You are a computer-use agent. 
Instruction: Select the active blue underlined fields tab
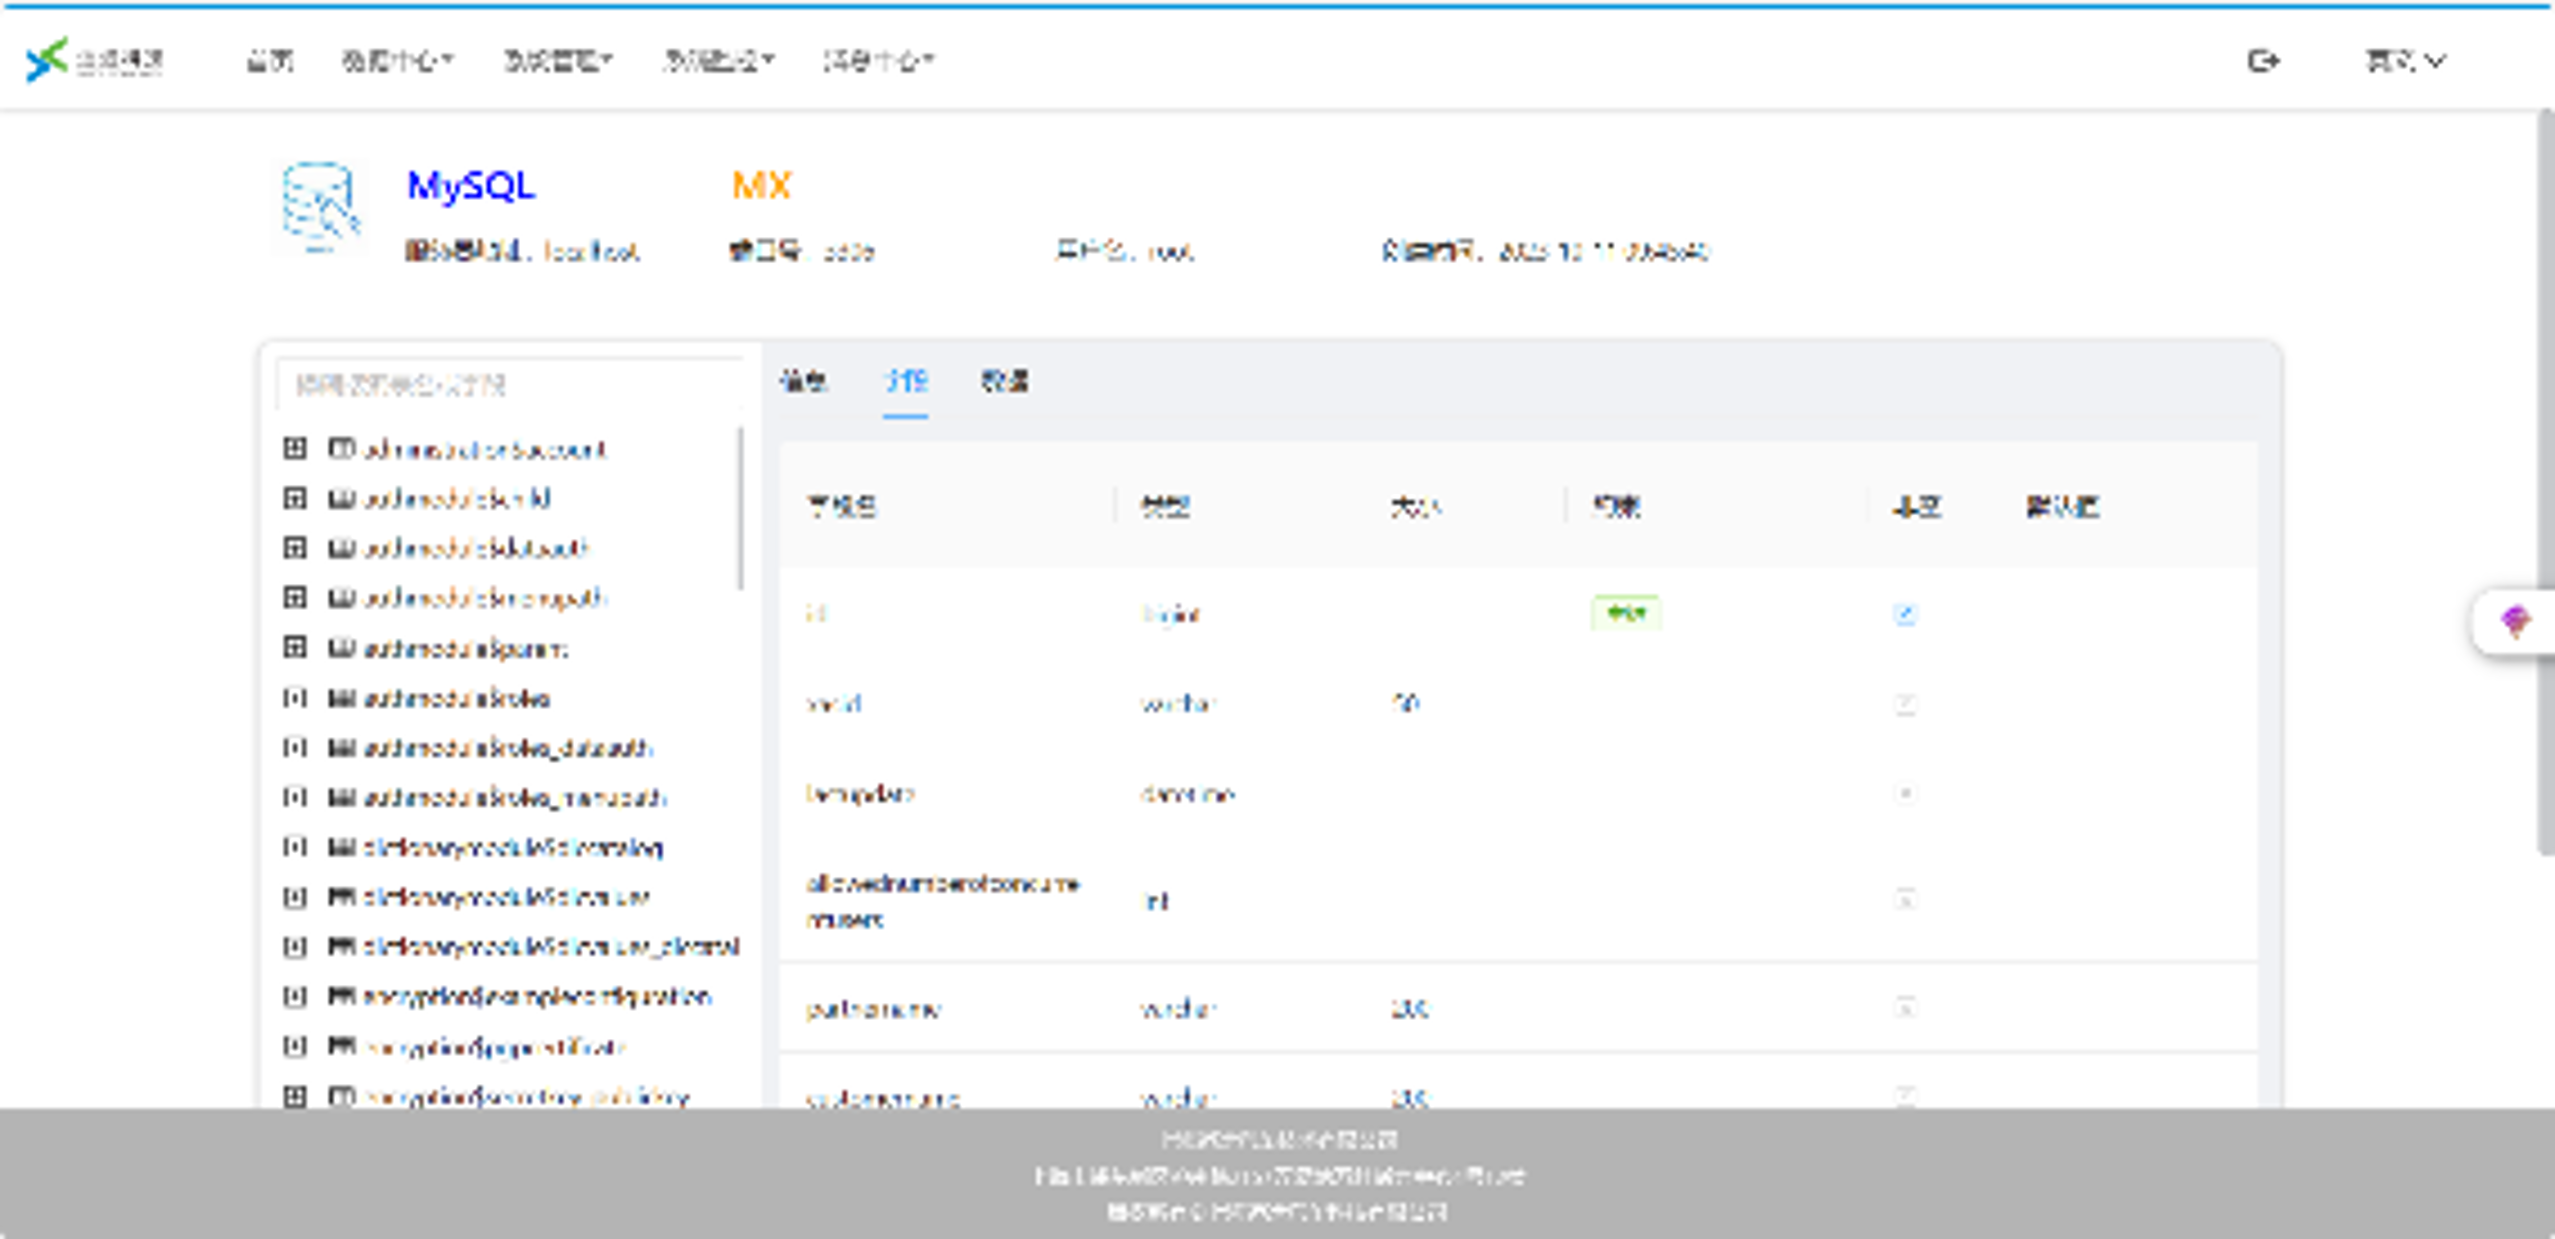pyautogui.click(x=906, y=381)
